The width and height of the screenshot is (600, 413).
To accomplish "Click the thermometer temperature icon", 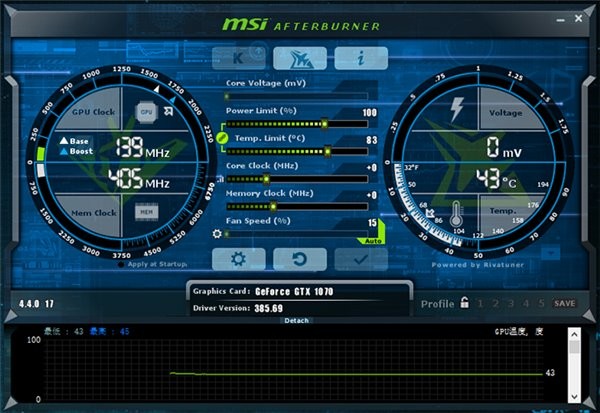I will click(456, 214).
